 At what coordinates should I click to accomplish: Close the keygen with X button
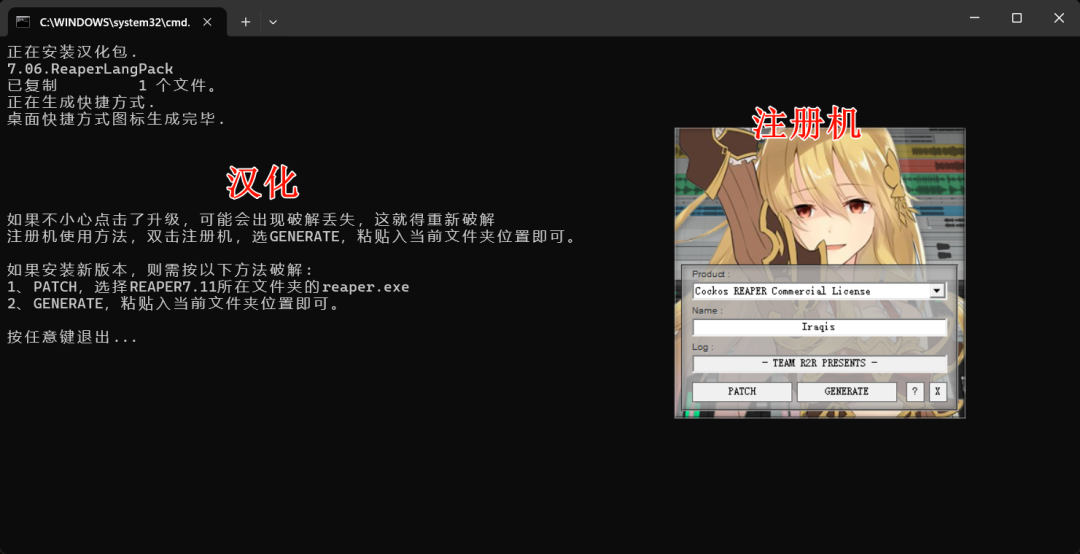[x=937, y=391]
